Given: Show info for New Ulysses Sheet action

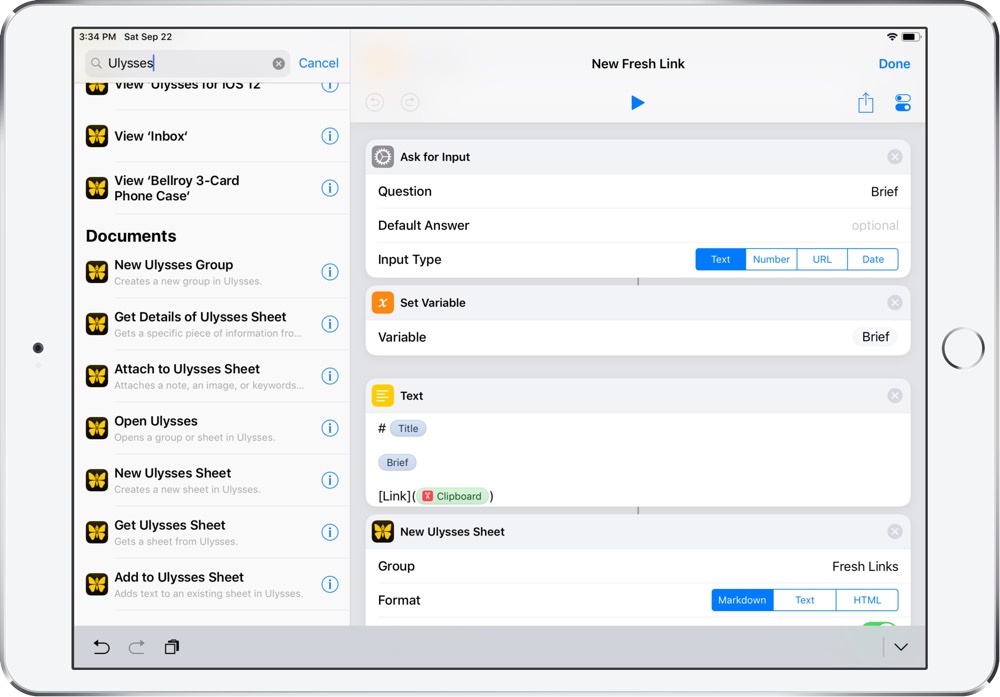Looking at the screenshot, I should [330, 480].
